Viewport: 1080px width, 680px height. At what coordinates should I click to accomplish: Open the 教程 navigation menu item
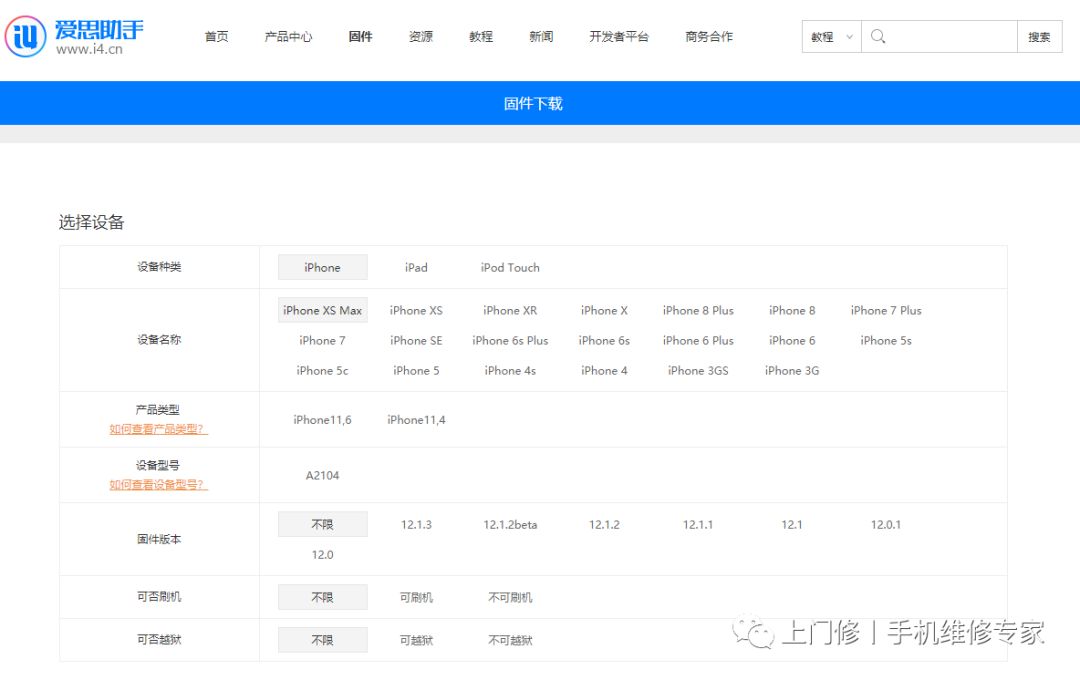(481, 37)
